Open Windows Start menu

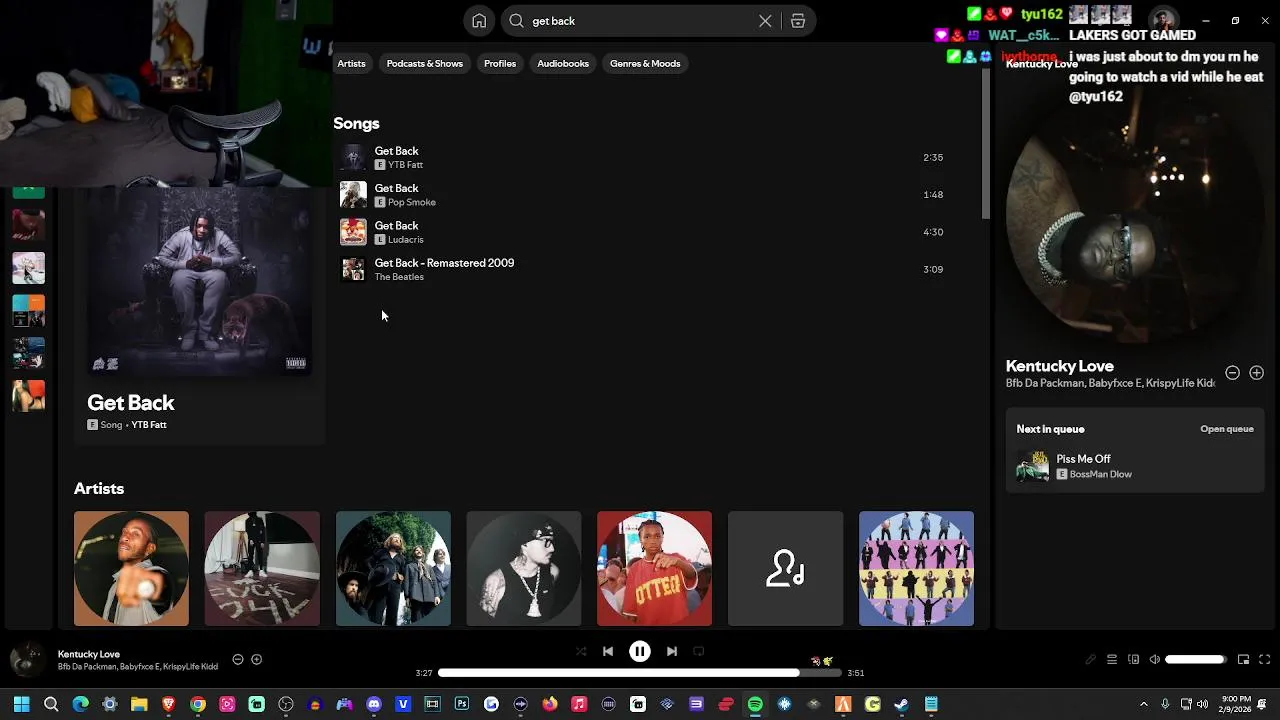click(21, 704)
